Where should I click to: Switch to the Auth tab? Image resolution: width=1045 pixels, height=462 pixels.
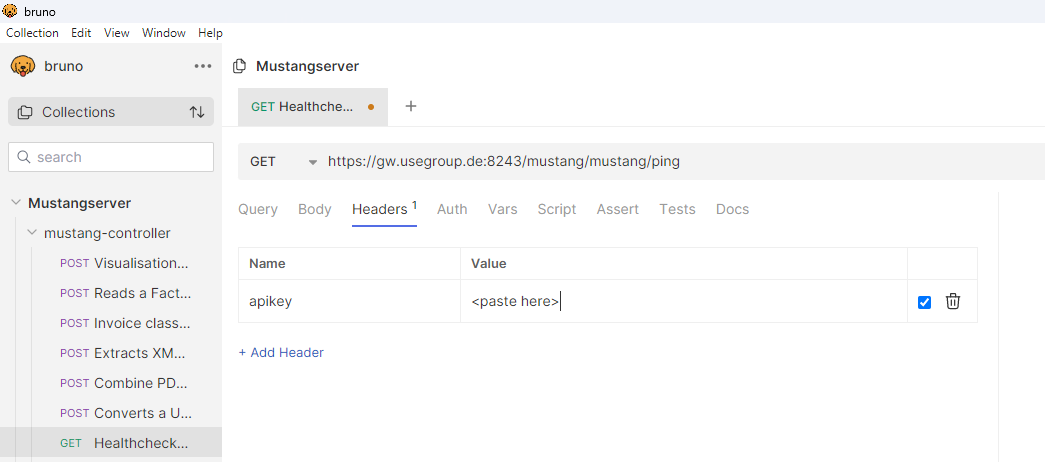tap(452, 209)
